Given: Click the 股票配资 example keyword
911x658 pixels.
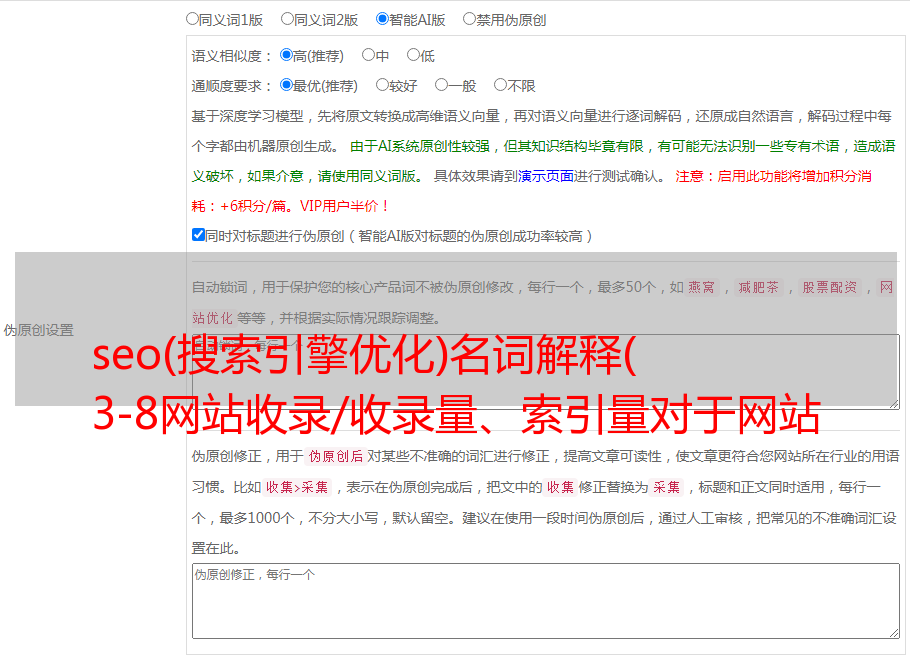Looking at the screenshot, I should 829,287.
